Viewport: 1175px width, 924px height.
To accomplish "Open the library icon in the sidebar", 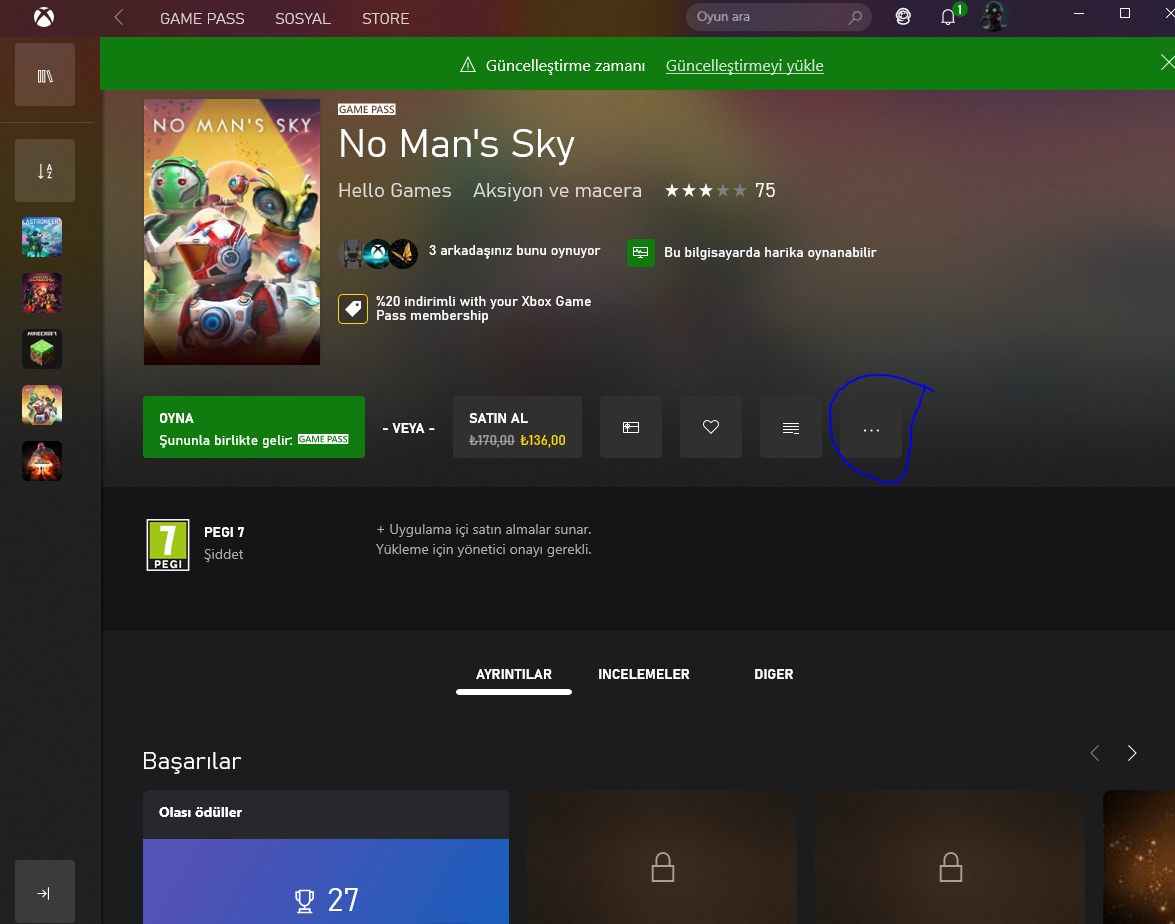I will (45, 75).
